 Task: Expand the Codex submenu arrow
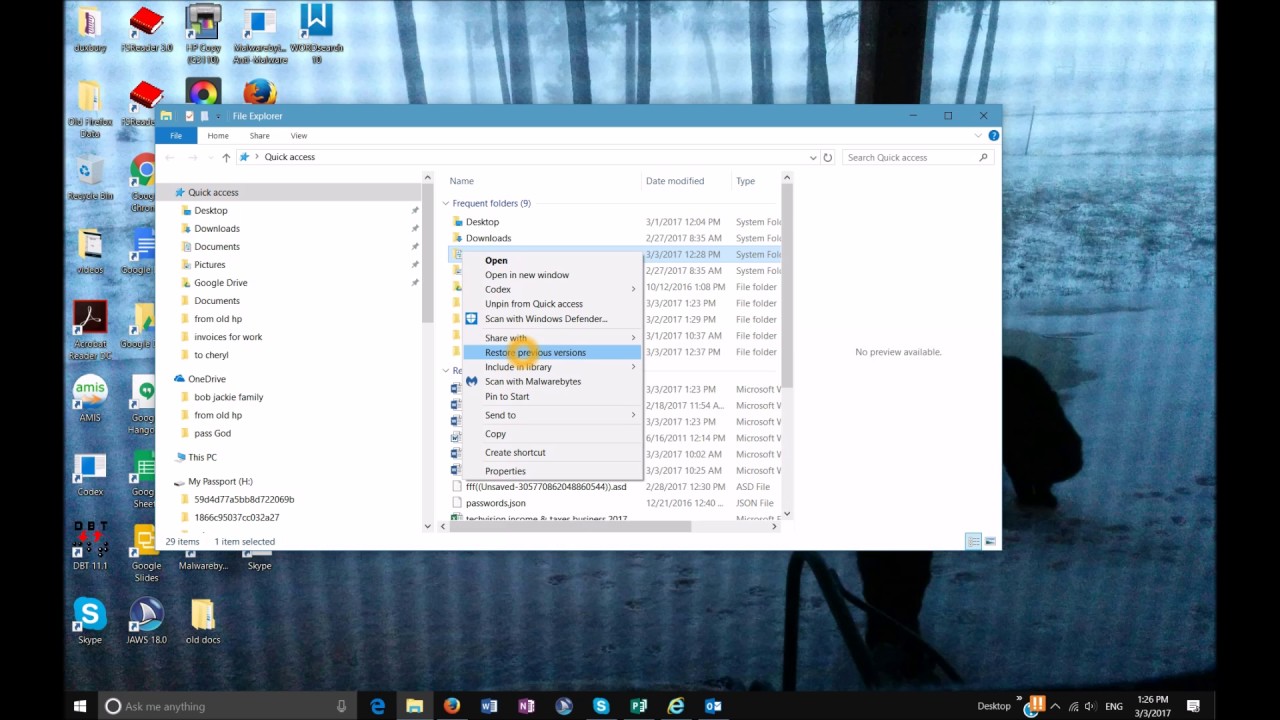pyautogui.click(x=633, y=289)
